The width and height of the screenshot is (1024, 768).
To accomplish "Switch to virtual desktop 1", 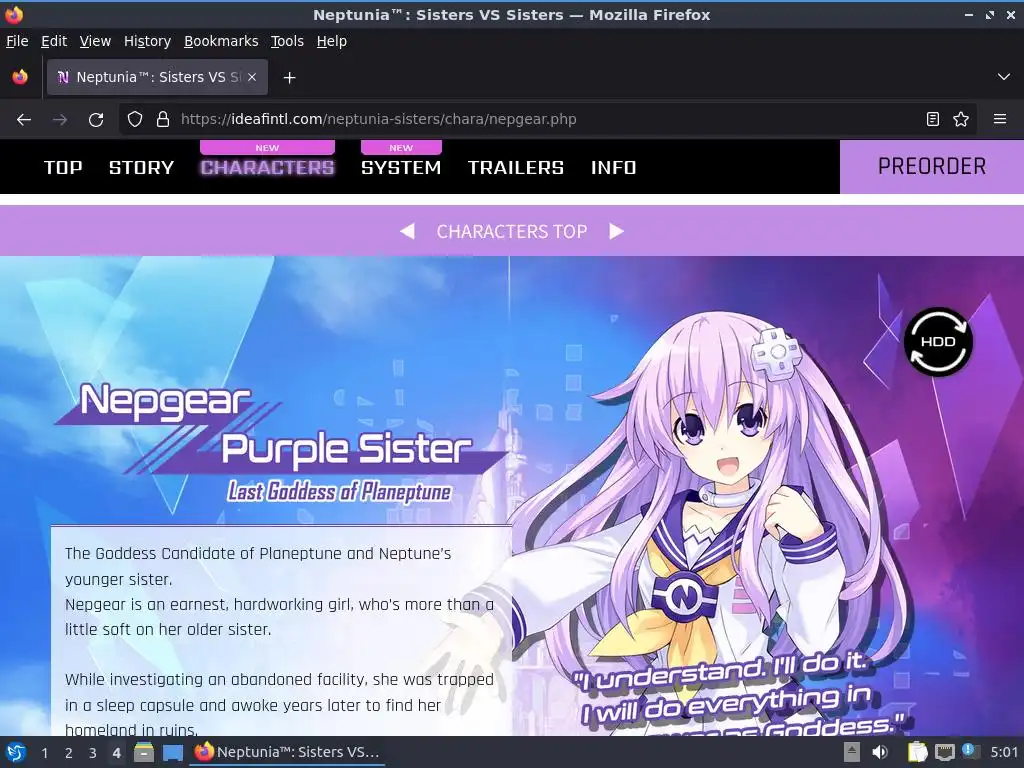I will tap(44, 753).
